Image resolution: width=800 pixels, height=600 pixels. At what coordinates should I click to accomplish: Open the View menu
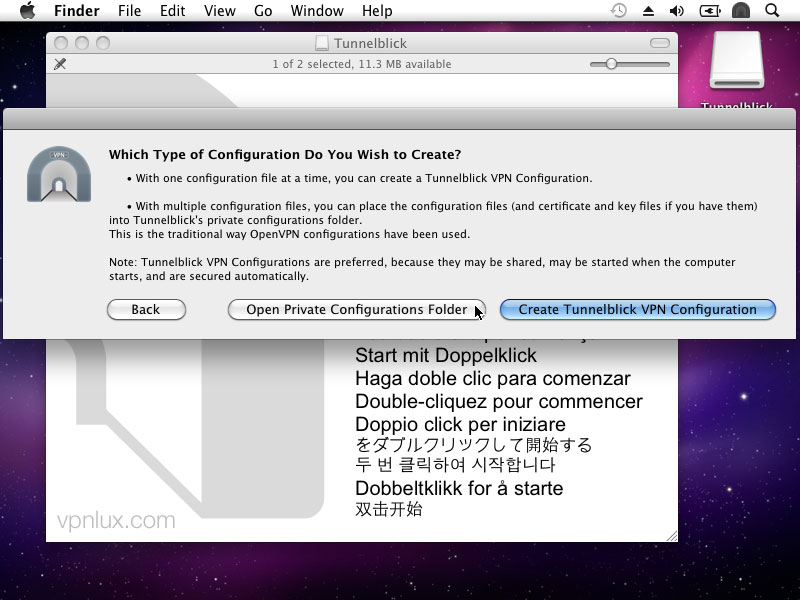click(219, 11)
